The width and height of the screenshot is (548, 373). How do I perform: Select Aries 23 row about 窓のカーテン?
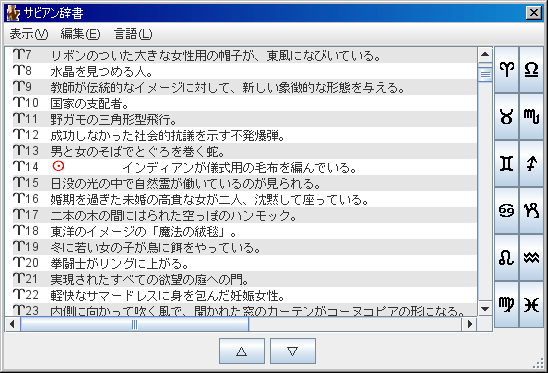pos(245,310)
